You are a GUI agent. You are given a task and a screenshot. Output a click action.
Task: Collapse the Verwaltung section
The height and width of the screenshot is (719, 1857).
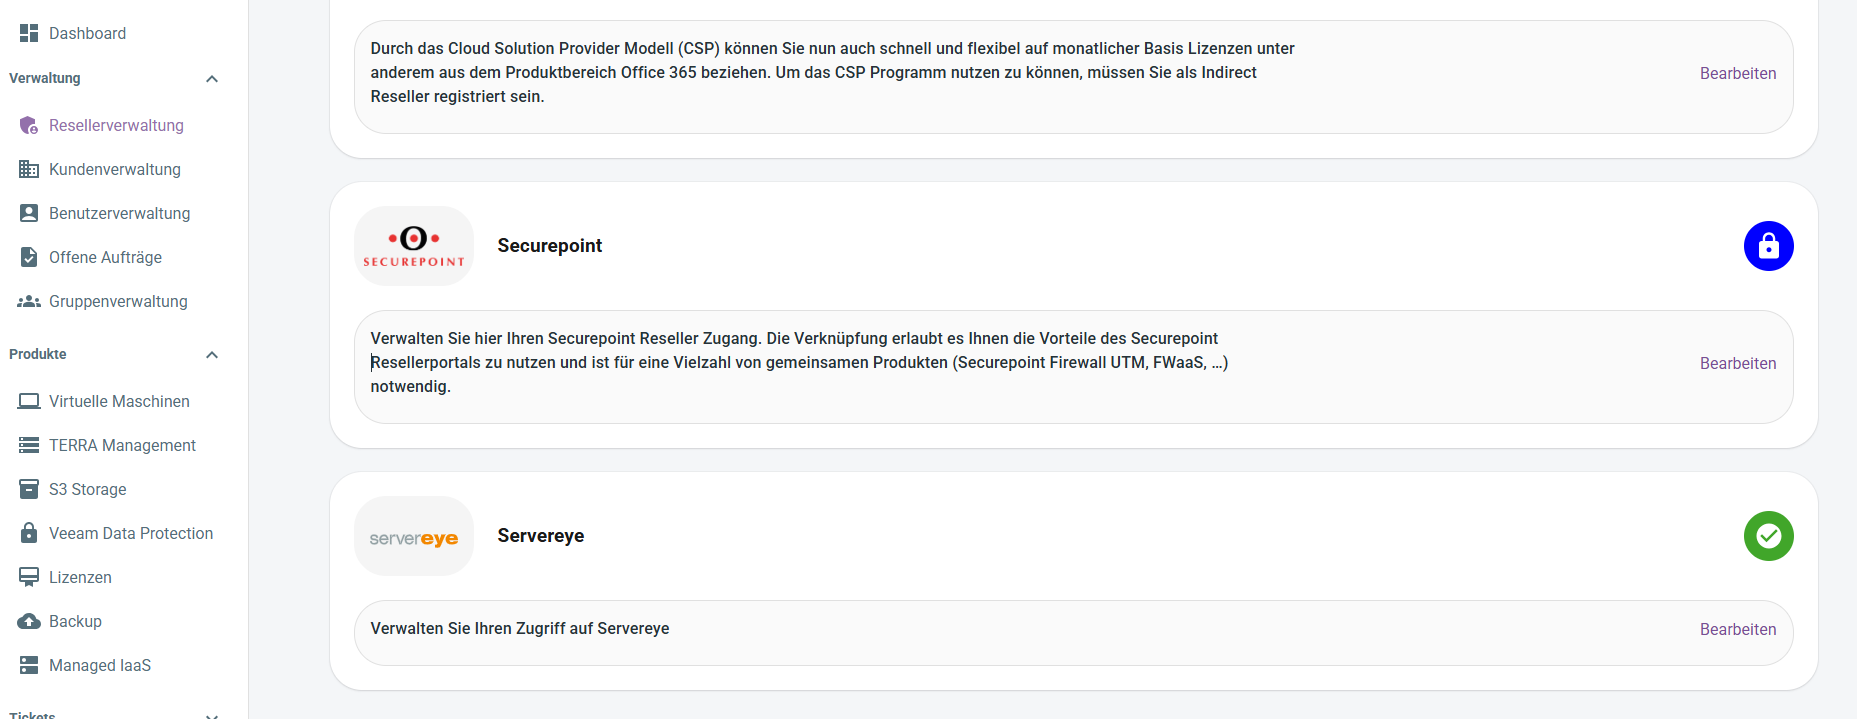[212, 79]
